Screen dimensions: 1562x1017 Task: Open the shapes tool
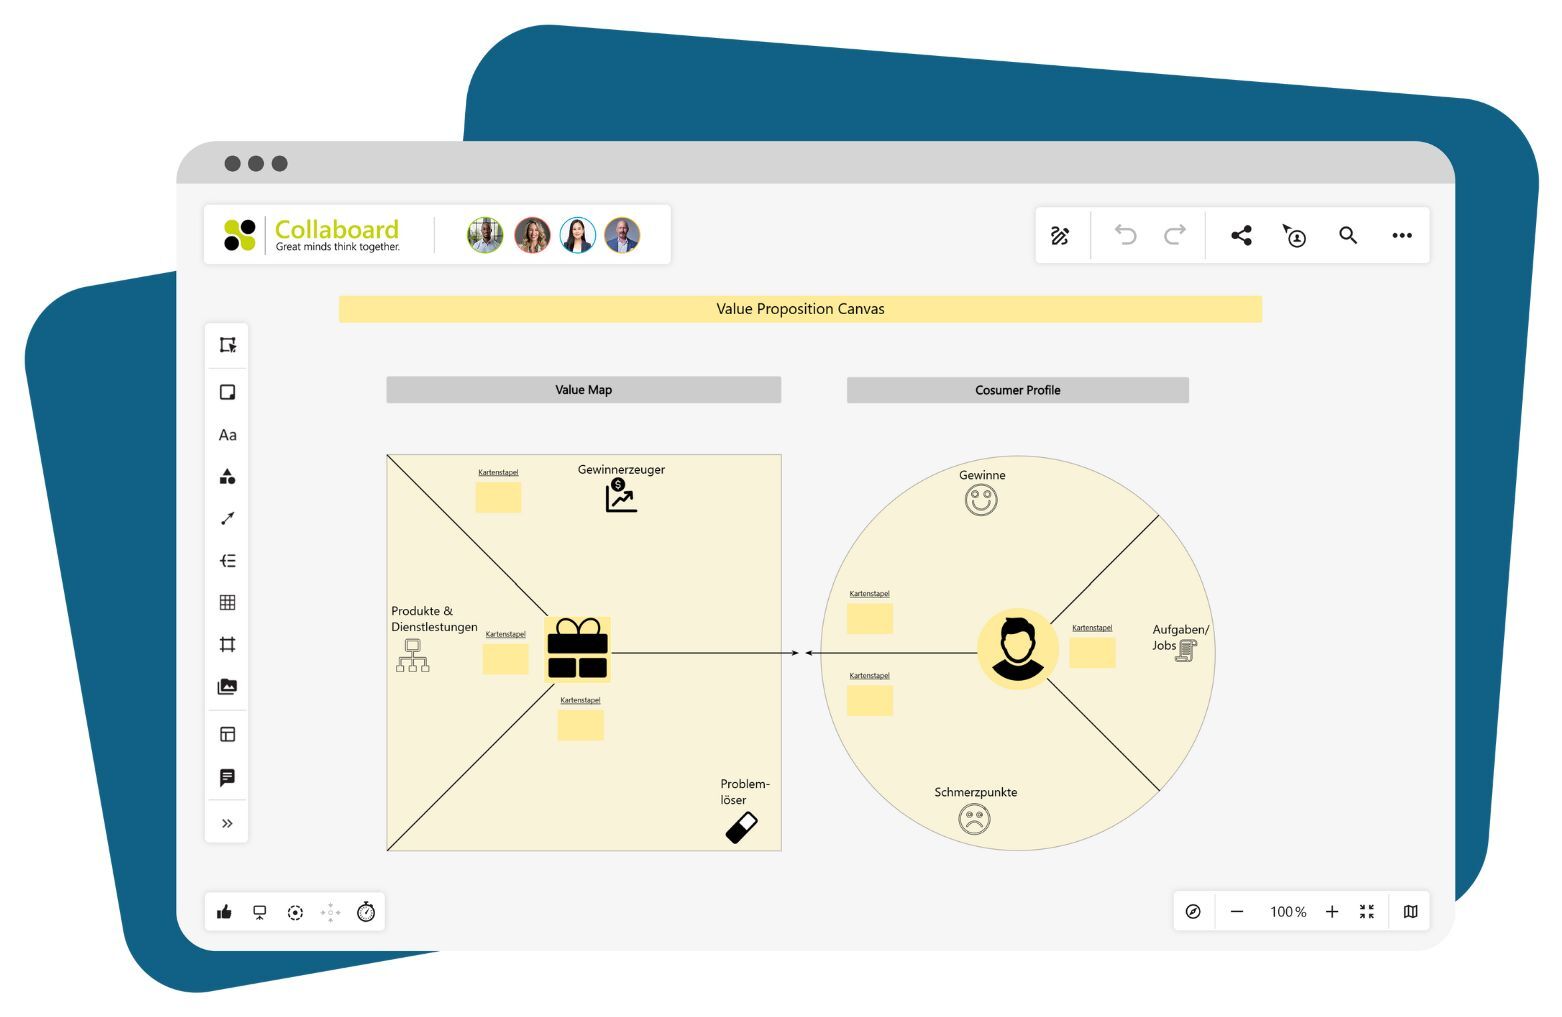point(227,477)
